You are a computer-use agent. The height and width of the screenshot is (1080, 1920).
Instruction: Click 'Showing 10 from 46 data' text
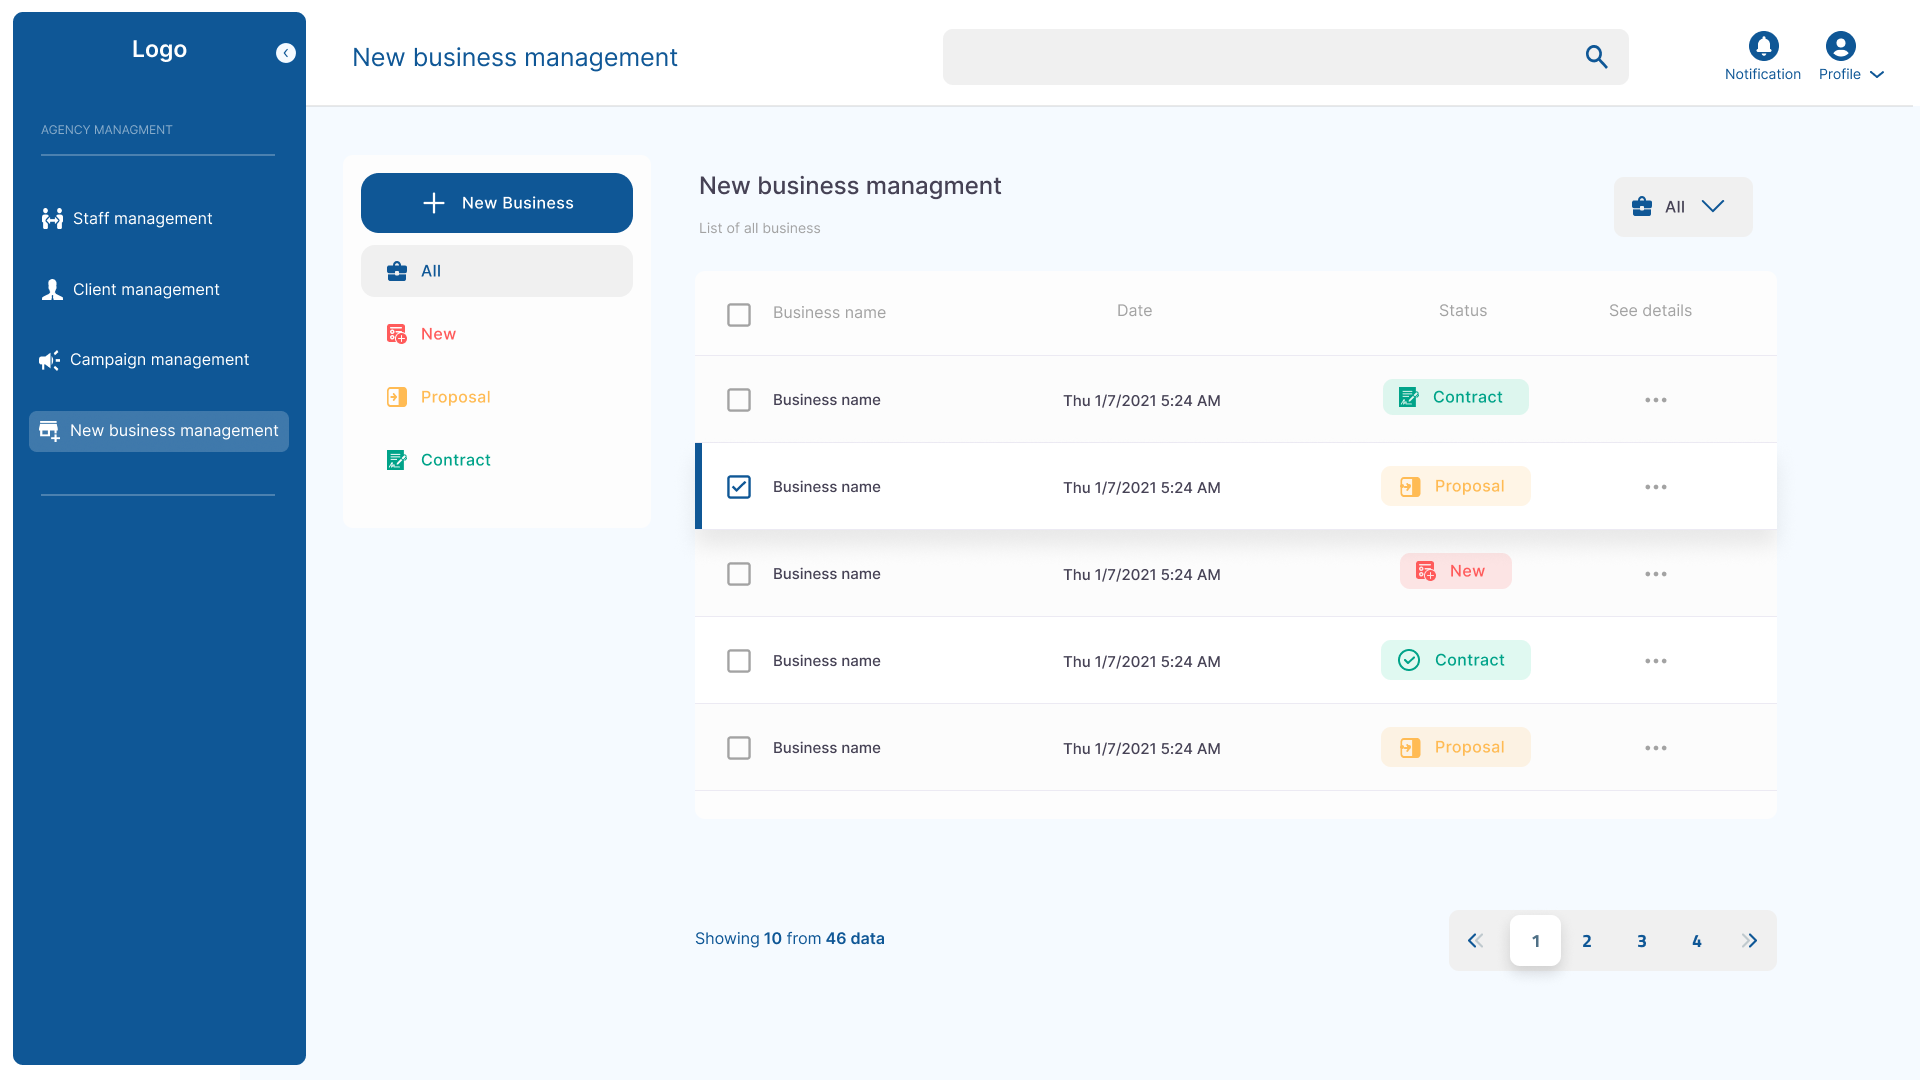click(790, 939)
